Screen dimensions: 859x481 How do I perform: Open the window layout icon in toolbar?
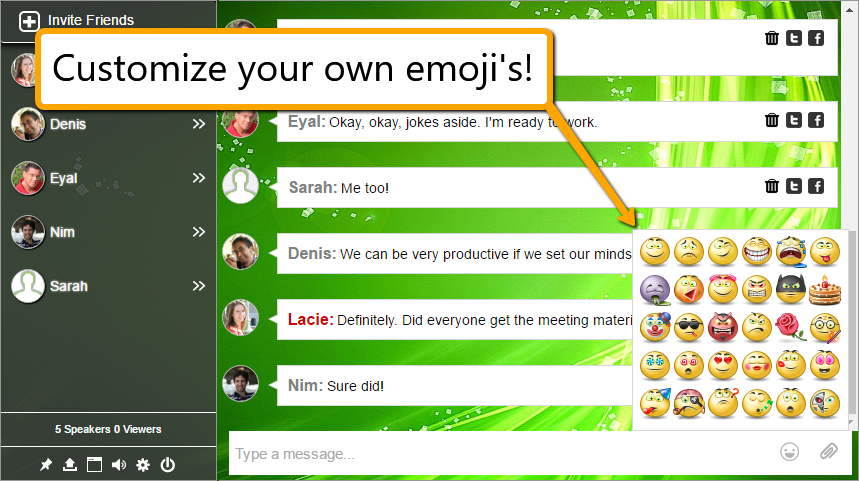[x=94, y=465]
